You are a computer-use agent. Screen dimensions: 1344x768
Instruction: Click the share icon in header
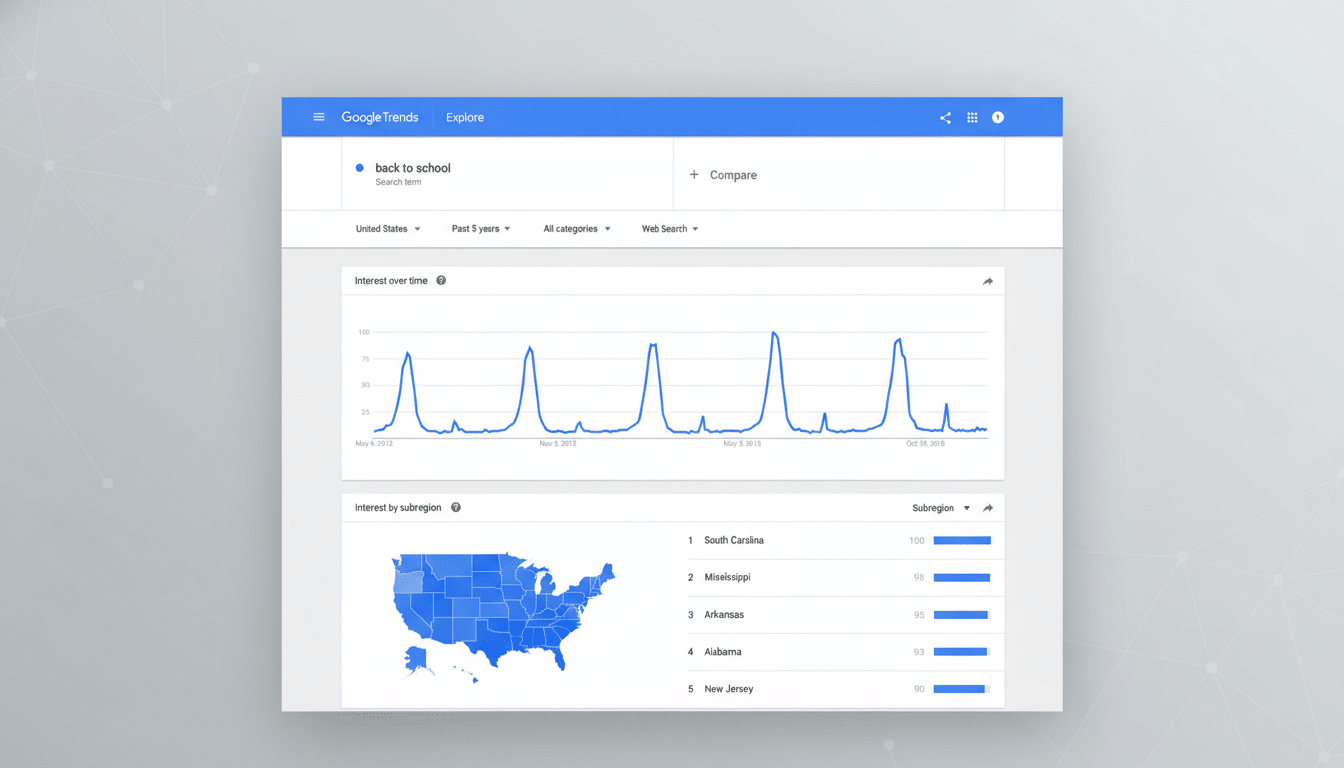945,118
